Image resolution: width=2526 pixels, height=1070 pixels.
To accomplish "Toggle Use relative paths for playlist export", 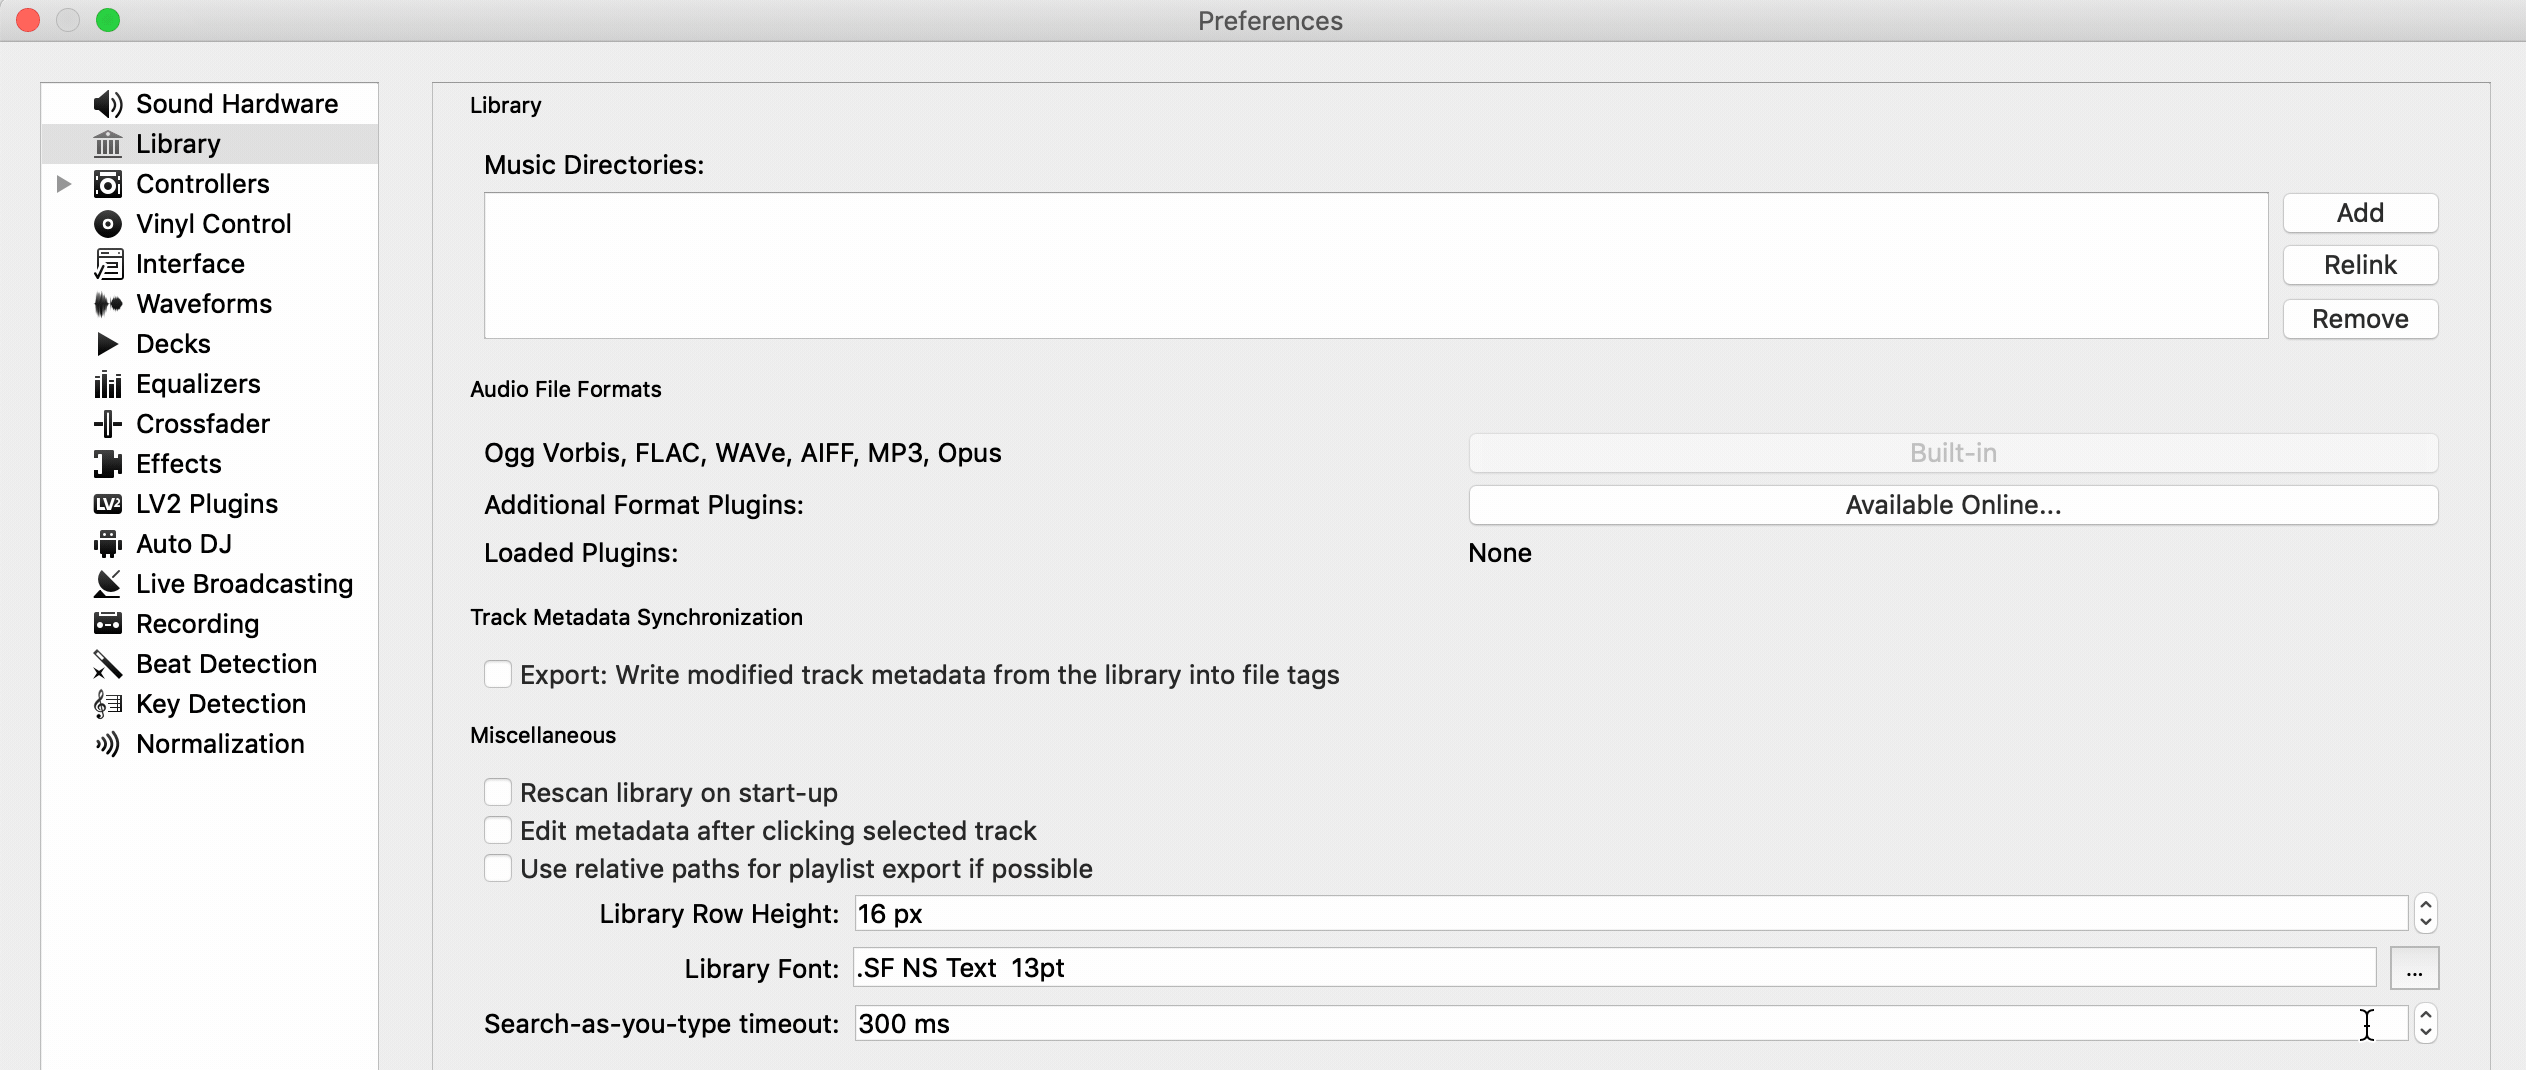I will (x=498, y=868).
